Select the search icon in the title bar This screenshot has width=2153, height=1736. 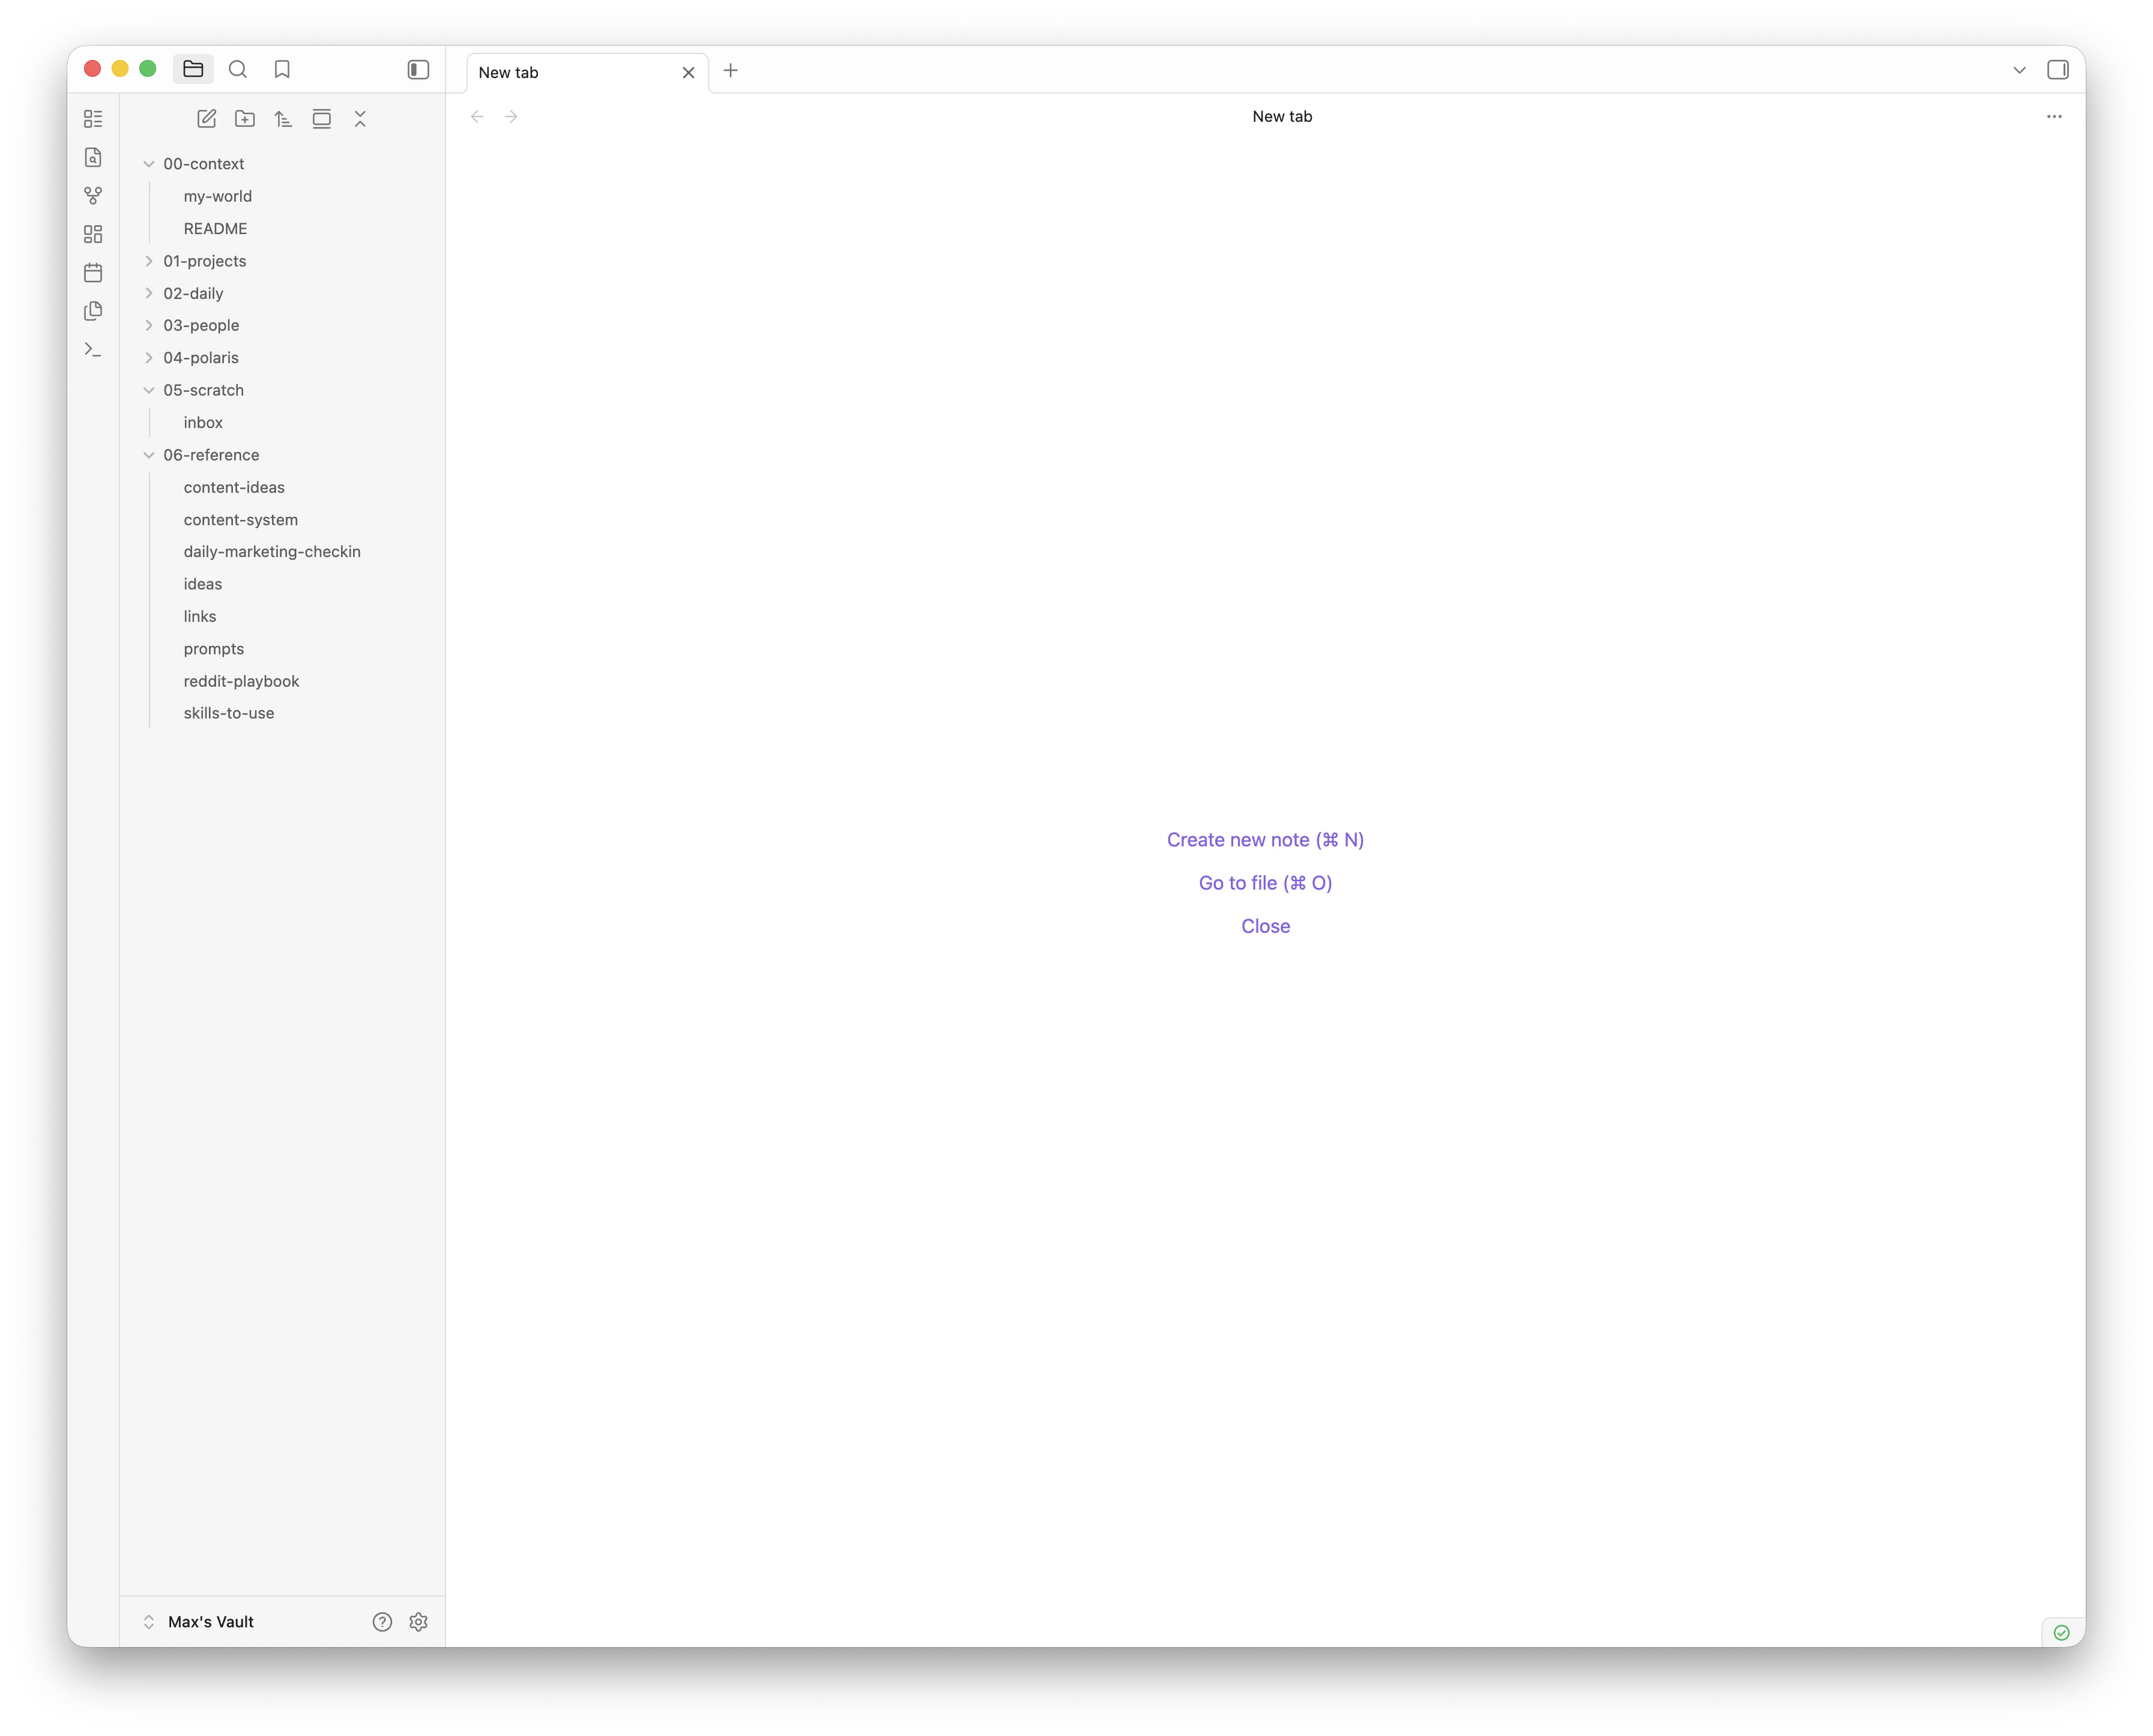pyautogui.click(x=238, y=69)
